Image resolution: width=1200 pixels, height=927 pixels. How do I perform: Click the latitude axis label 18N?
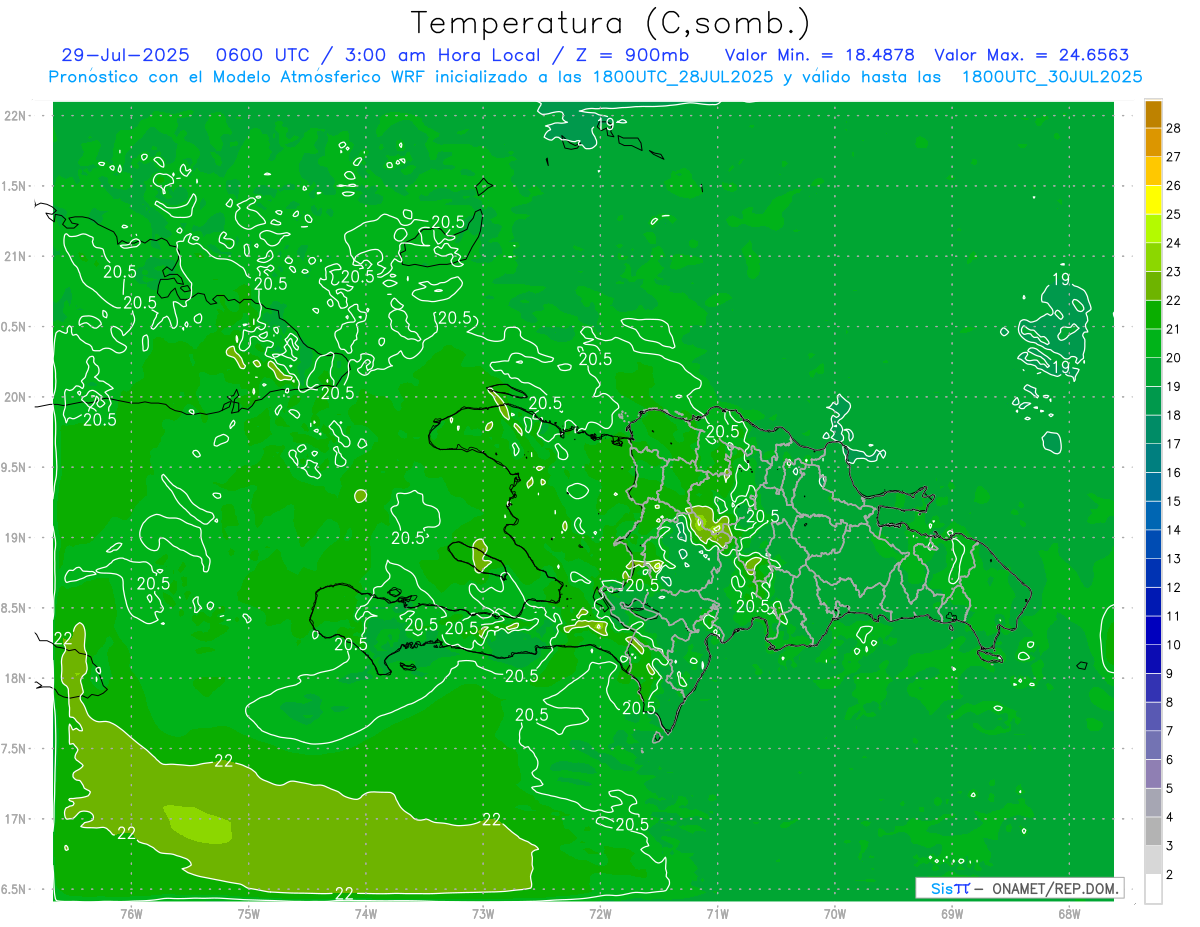[x=16, y=678]
